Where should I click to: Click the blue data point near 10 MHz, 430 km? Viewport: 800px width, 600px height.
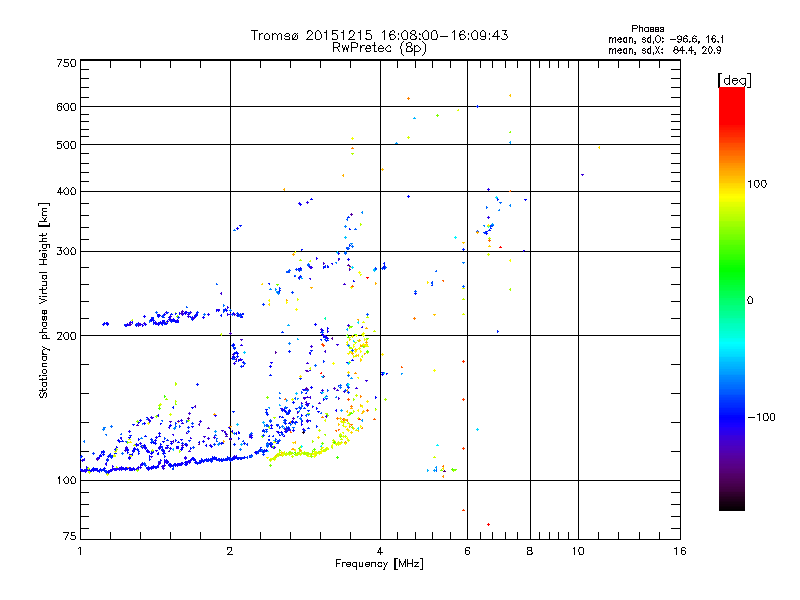pyautogui.click(x=582, y=175)
